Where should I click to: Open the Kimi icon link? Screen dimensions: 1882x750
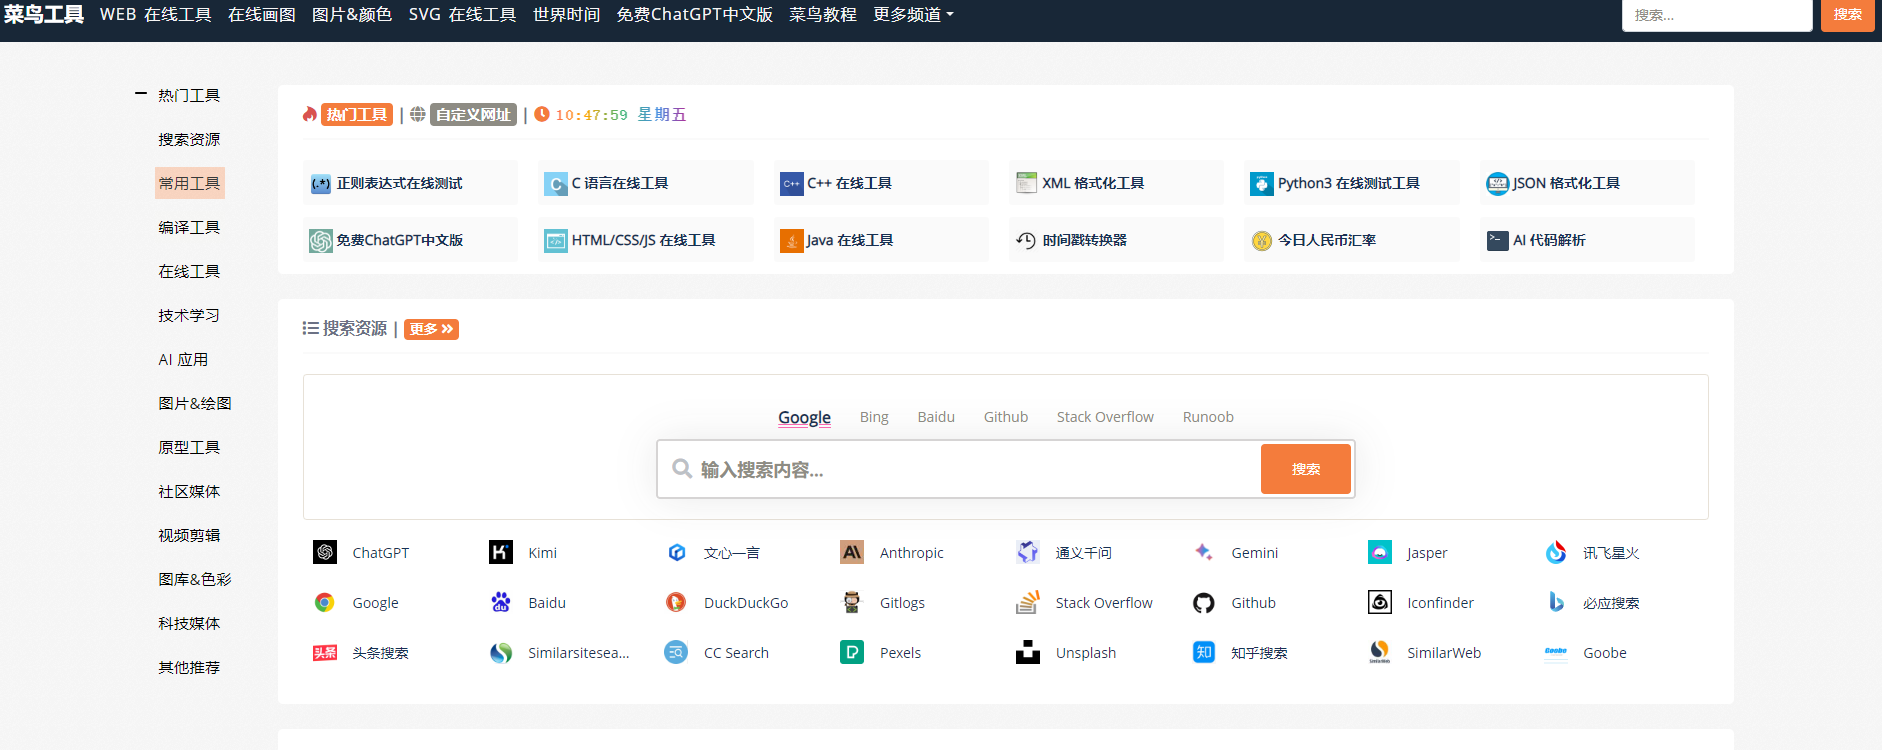tap(501, 552)
